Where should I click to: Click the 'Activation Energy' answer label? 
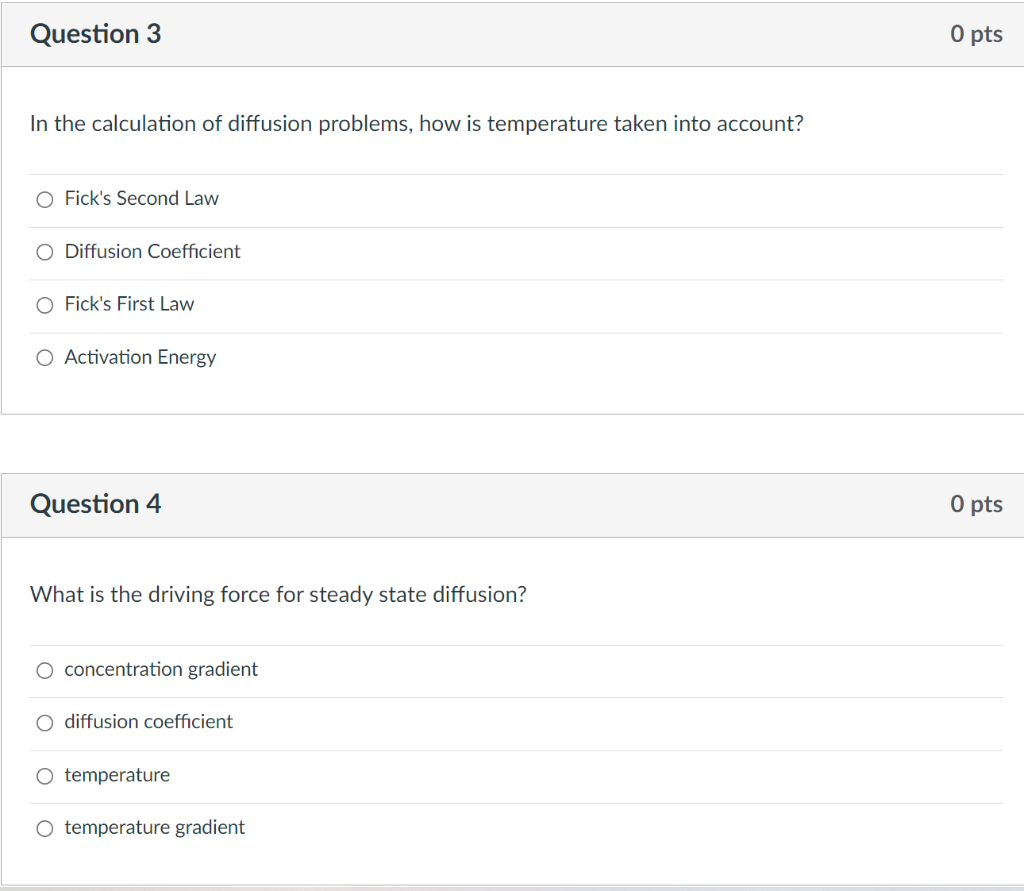pyautogui.click(x=140, y=357)
